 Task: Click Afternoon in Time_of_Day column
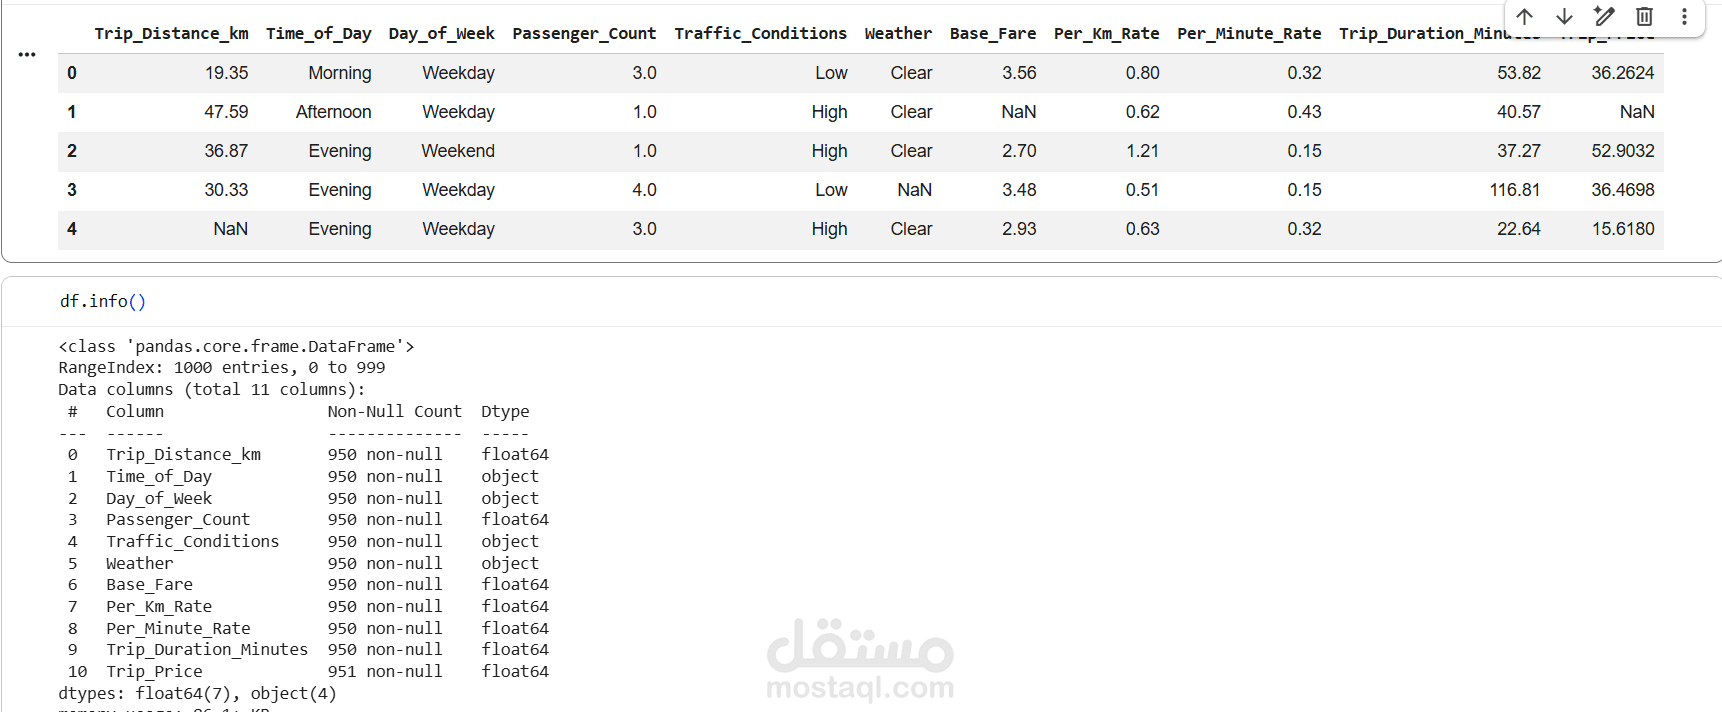click(333, 112)
